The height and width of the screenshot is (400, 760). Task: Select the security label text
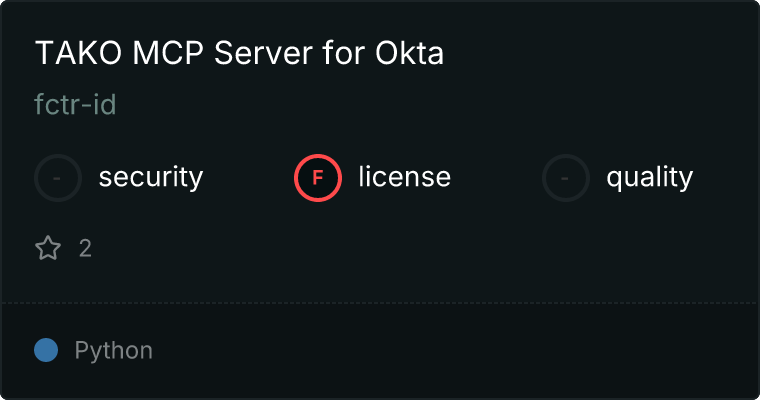click(150, 178)
